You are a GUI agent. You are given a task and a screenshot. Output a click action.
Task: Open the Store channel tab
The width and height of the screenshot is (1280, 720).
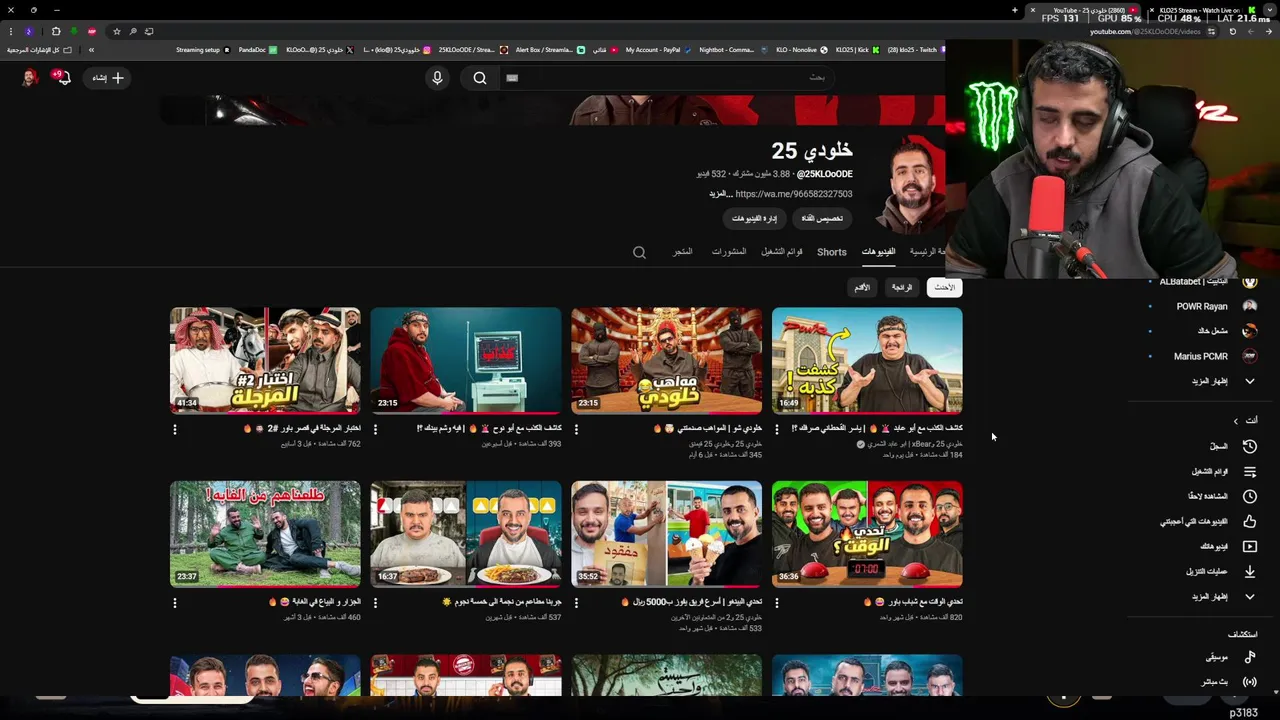tap(683, 252)
